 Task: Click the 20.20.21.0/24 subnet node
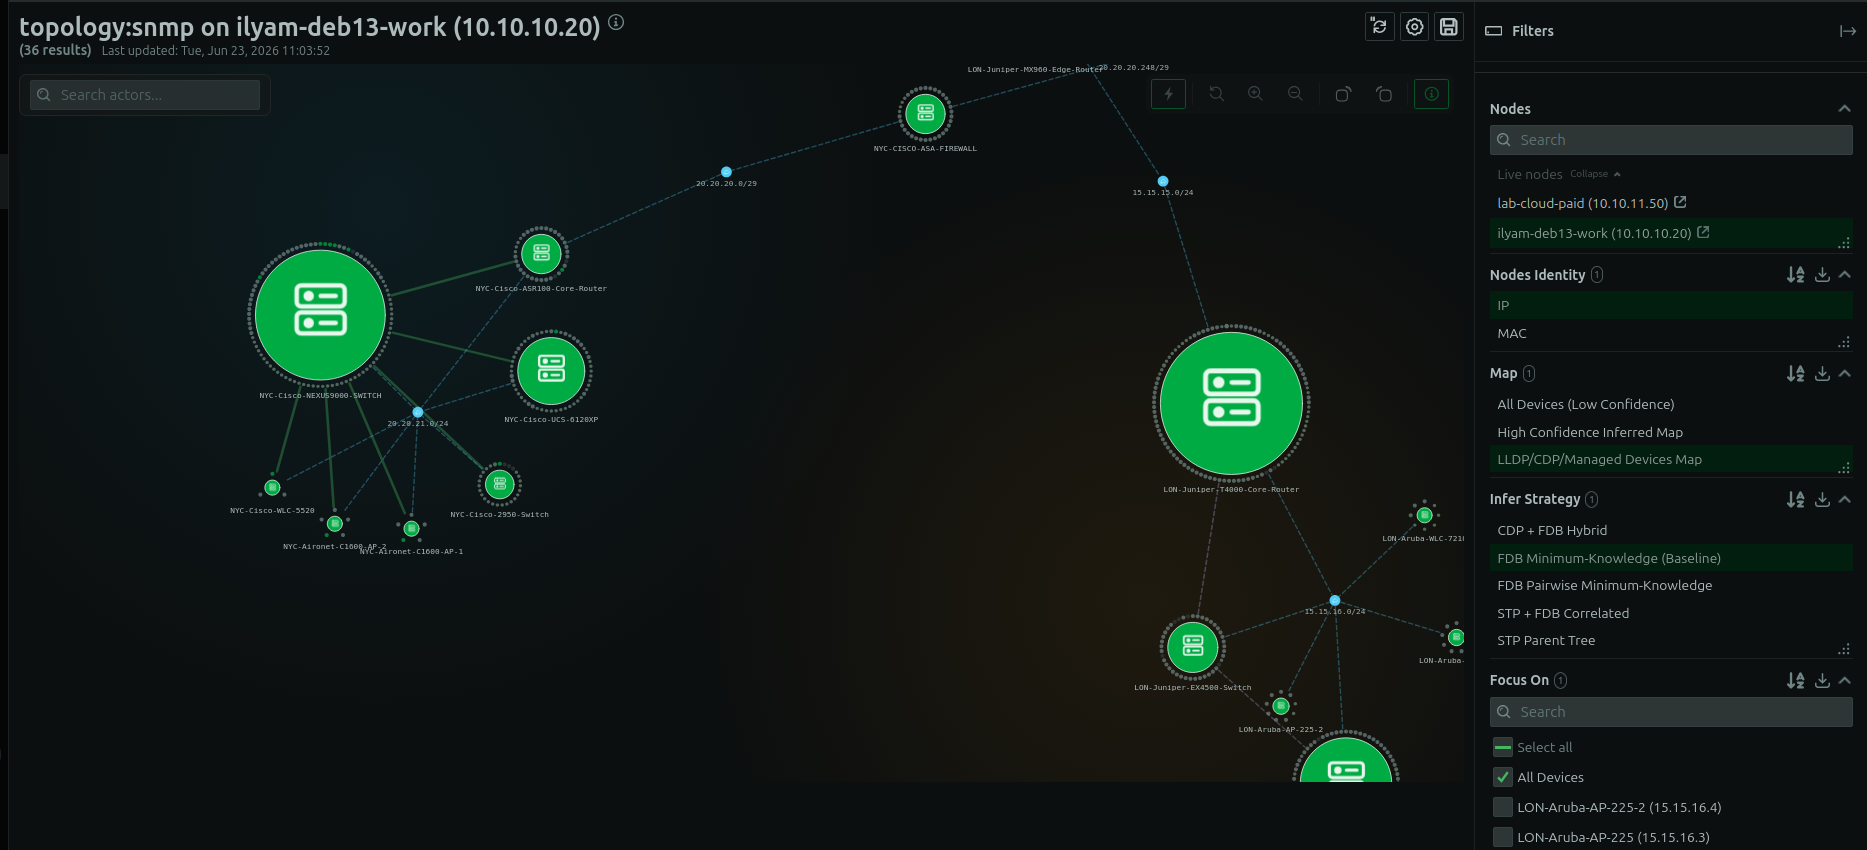click(x=418, y=412)
